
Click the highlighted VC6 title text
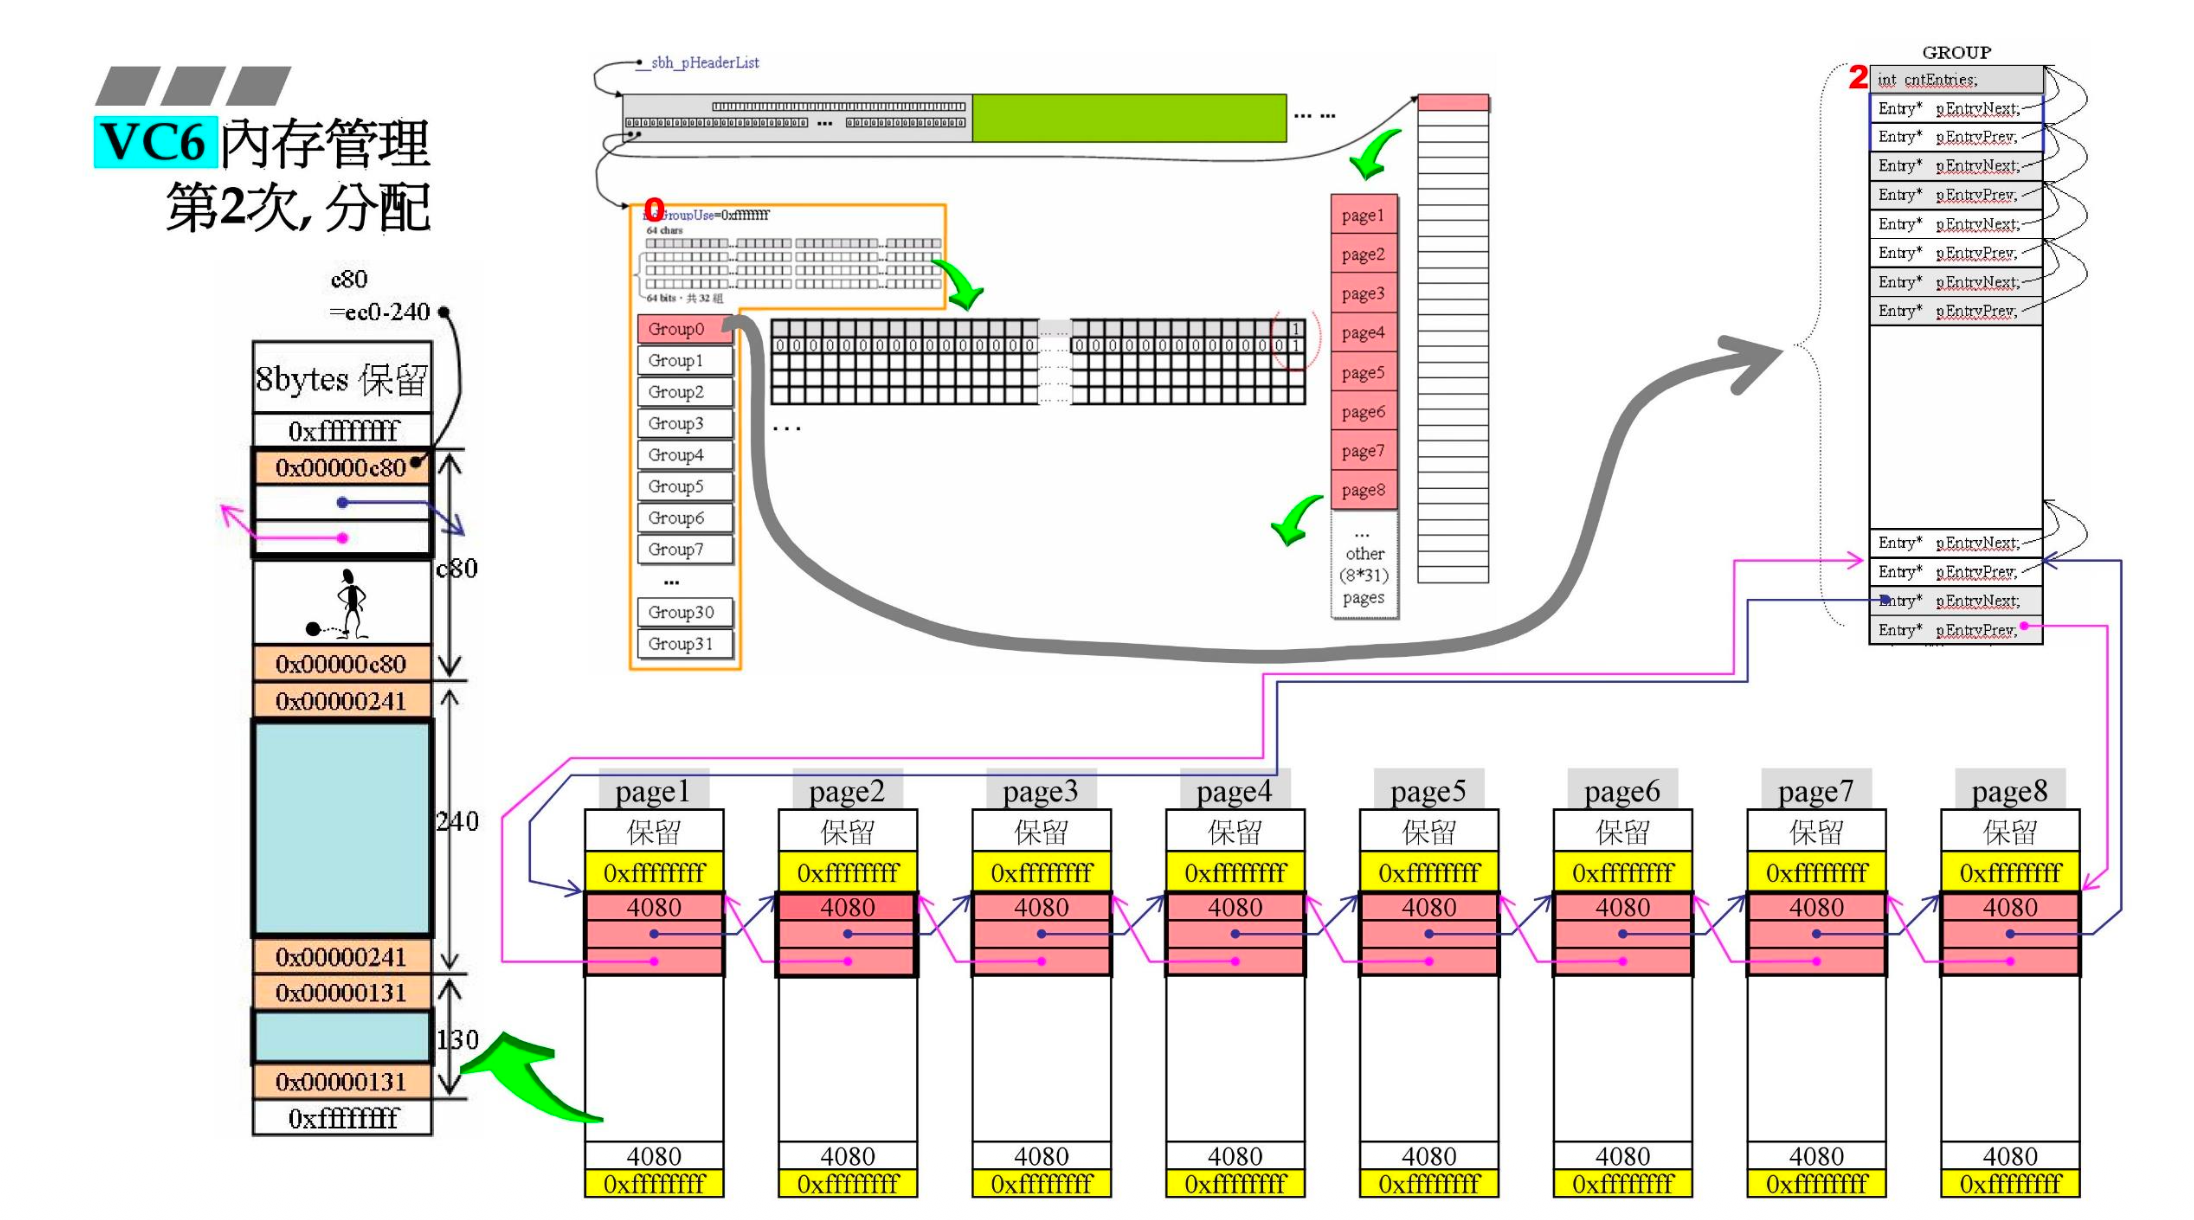(153, 143)
